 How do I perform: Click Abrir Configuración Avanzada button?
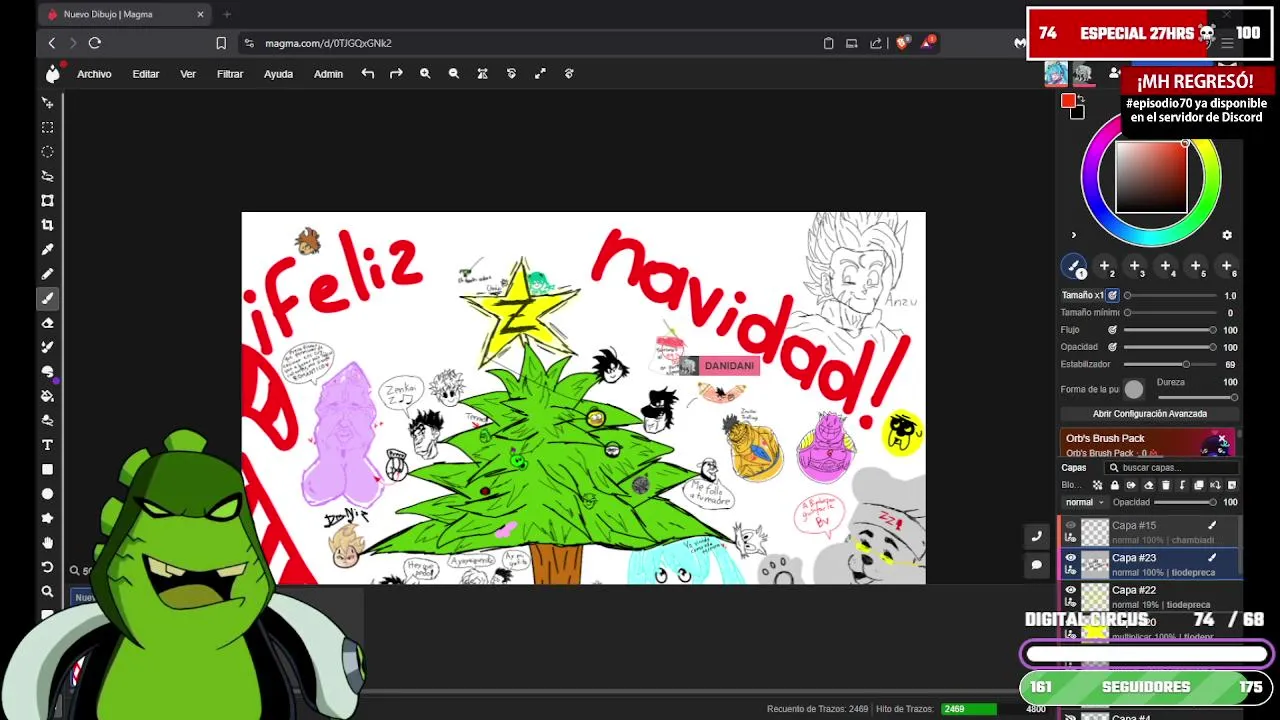[1149, 414]
